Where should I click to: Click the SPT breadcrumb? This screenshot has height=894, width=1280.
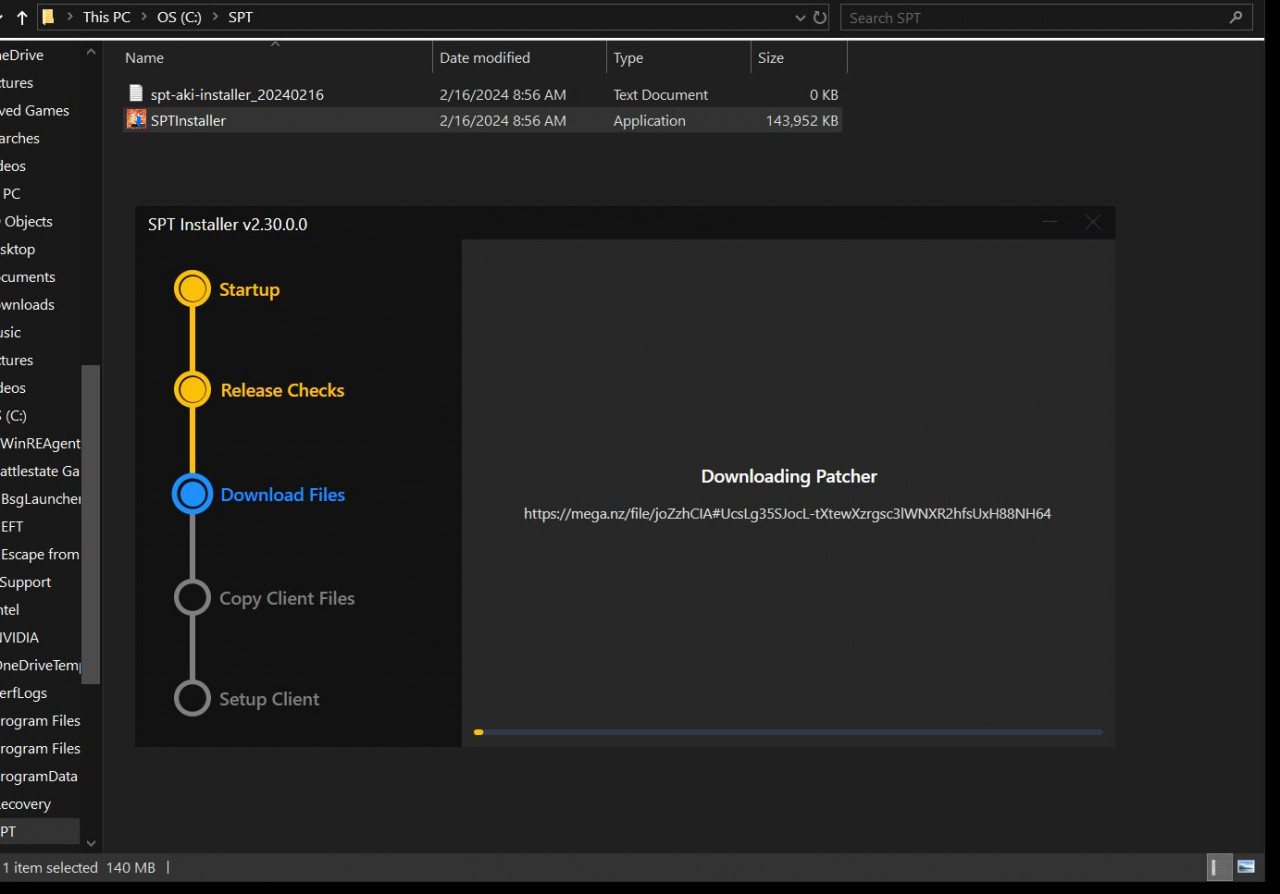(240, 18)
